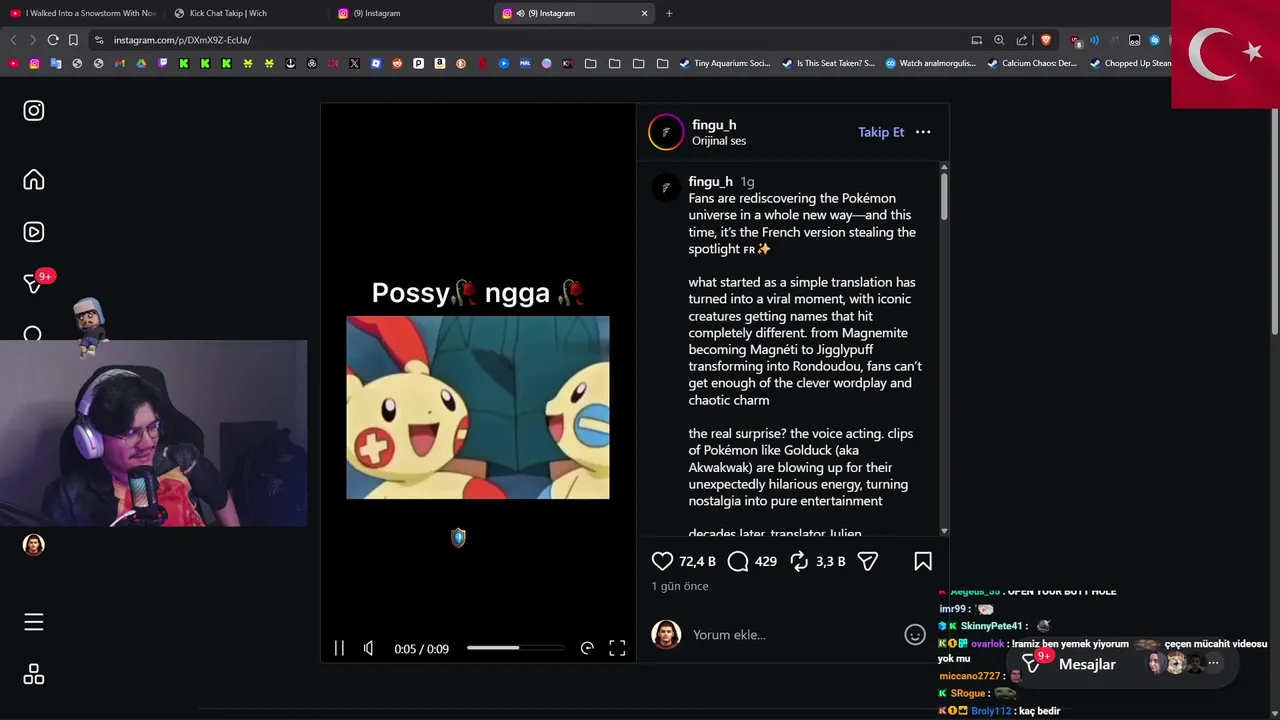
Task: Click the Plusle Minun video frame
Action: (478, 407)
